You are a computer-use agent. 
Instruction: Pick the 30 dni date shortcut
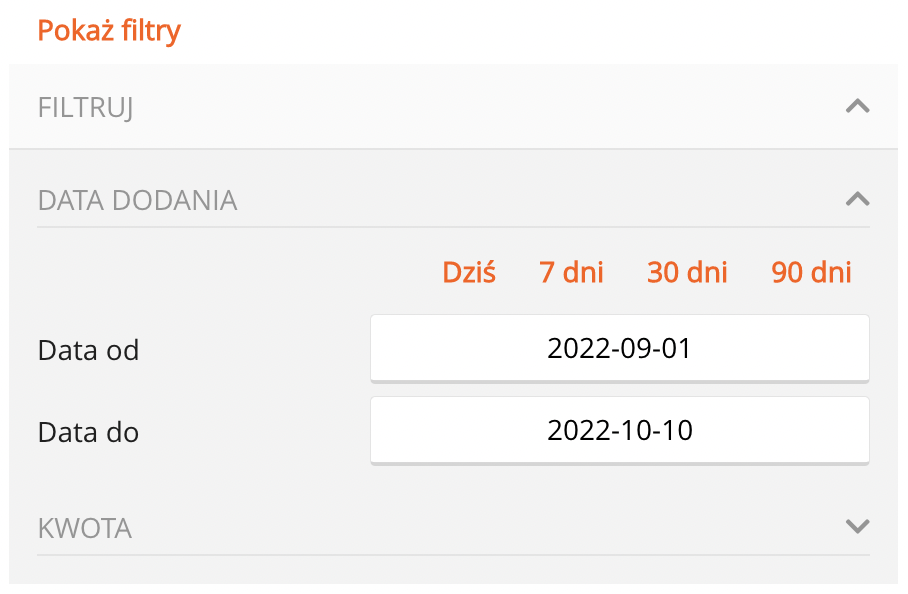(x=687, y=272)
